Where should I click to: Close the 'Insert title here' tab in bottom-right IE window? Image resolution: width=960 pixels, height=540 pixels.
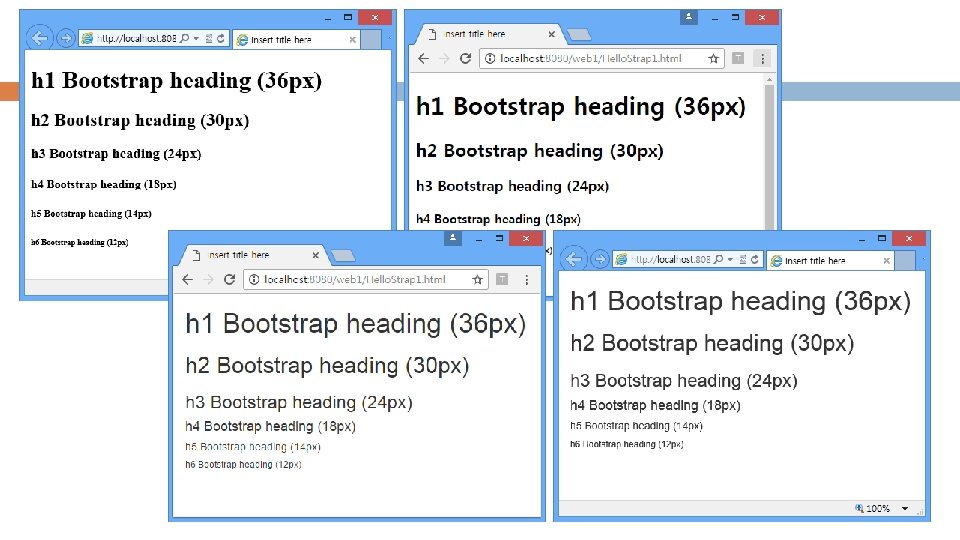click(887, 261)
